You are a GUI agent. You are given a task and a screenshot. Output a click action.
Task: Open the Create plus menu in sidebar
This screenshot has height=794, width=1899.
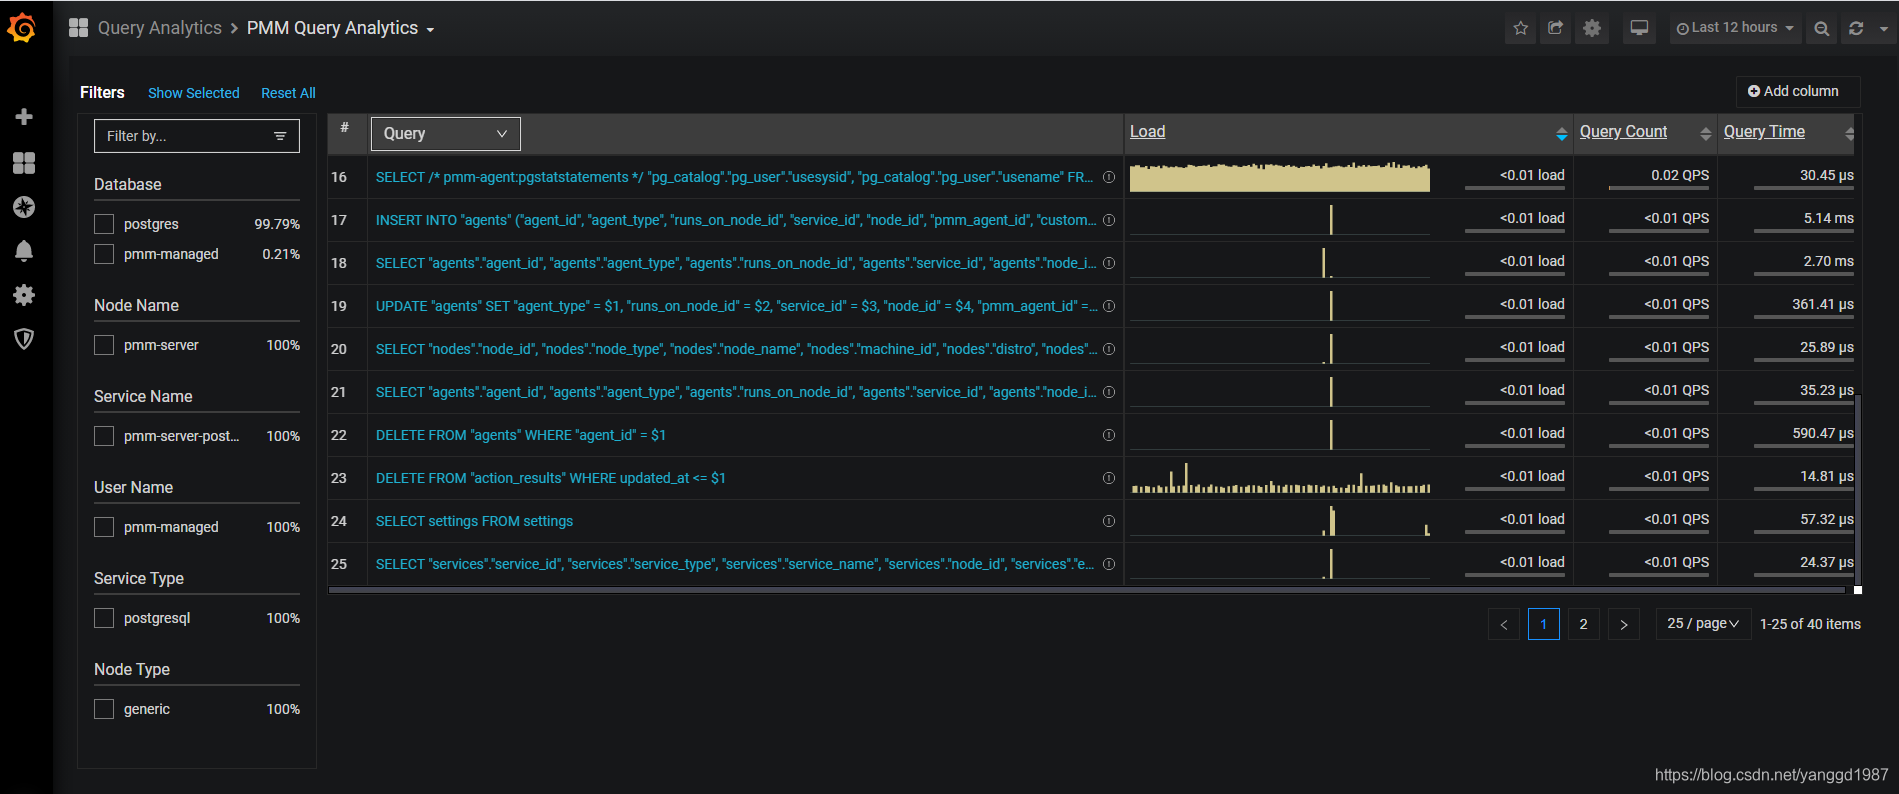coord(24,117)
